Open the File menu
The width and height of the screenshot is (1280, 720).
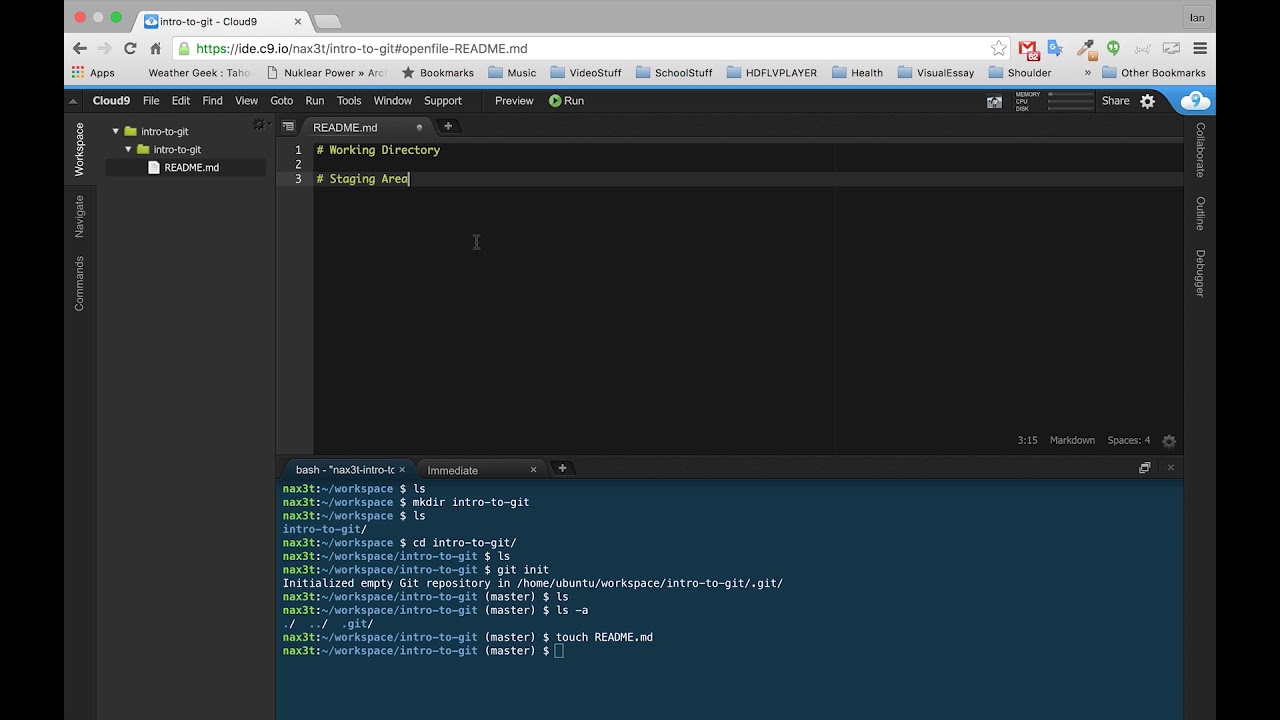[151, 101]
